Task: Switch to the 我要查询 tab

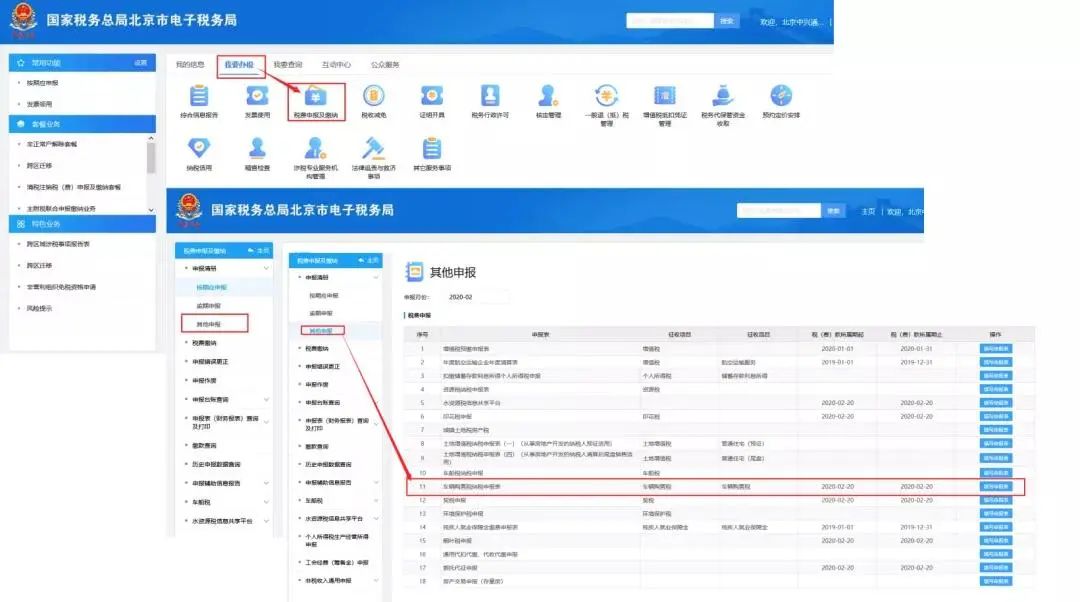Action: pos(288,65)
